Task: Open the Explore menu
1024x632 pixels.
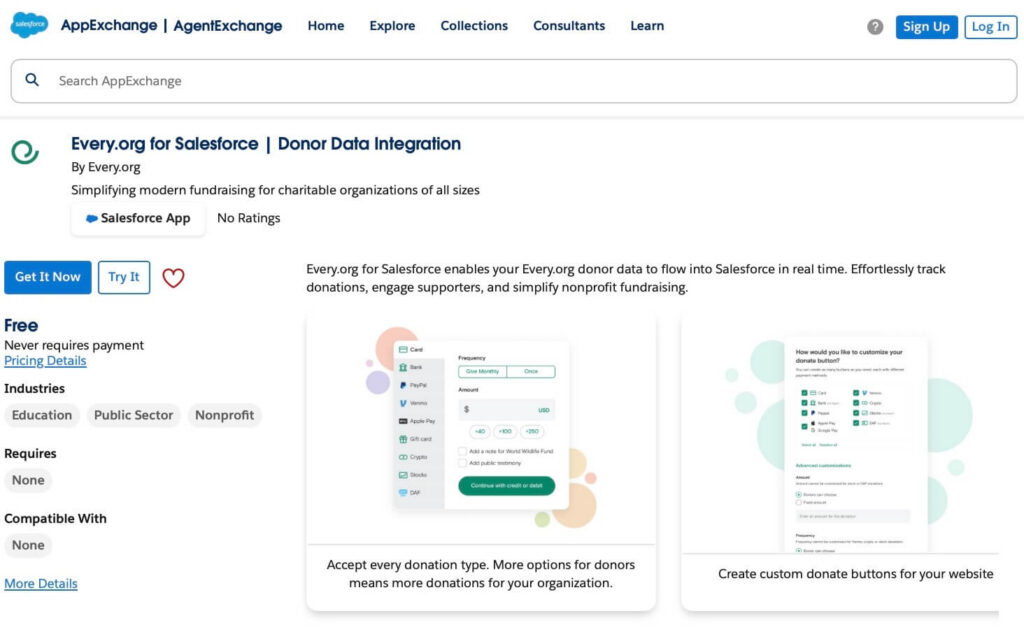Action: (x=392, y=25)
